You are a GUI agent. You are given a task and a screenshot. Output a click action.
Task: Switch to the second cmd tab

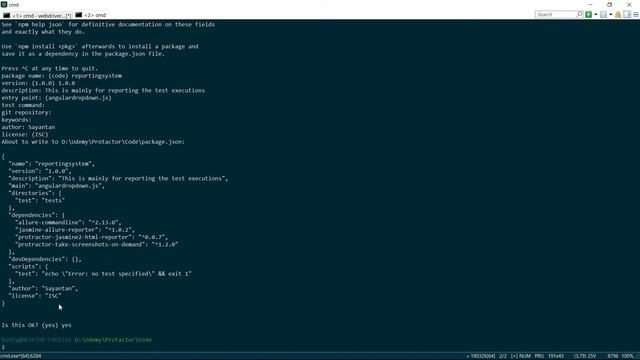[91, 15]
